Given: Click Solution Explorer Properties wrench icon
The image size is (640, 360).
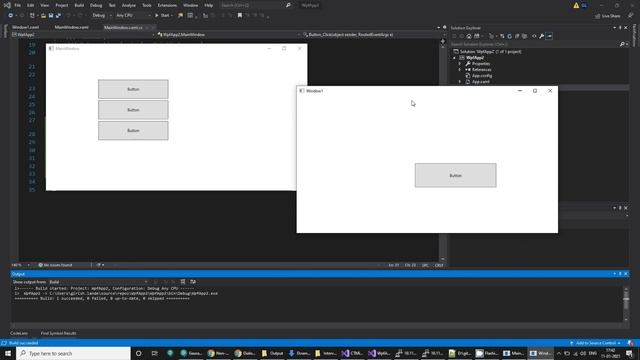Looking at the screenshot, I should point(541,36).
